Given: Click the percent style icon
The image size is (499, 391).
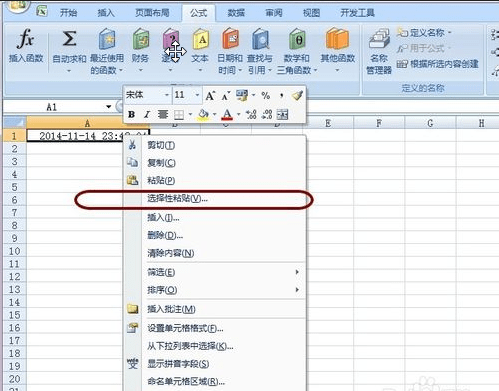Looking at the screenshot, I should tap(266, 96).
